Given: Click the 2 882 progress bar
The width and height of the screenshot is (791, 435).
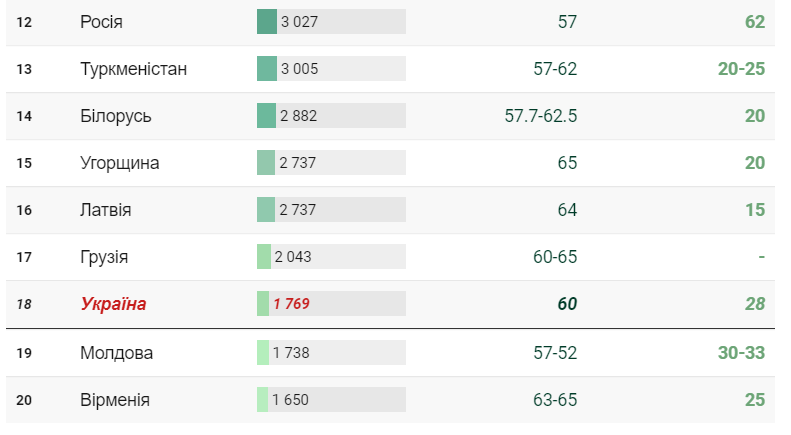Looking at the screenshot, I should (x=331, y=116).
